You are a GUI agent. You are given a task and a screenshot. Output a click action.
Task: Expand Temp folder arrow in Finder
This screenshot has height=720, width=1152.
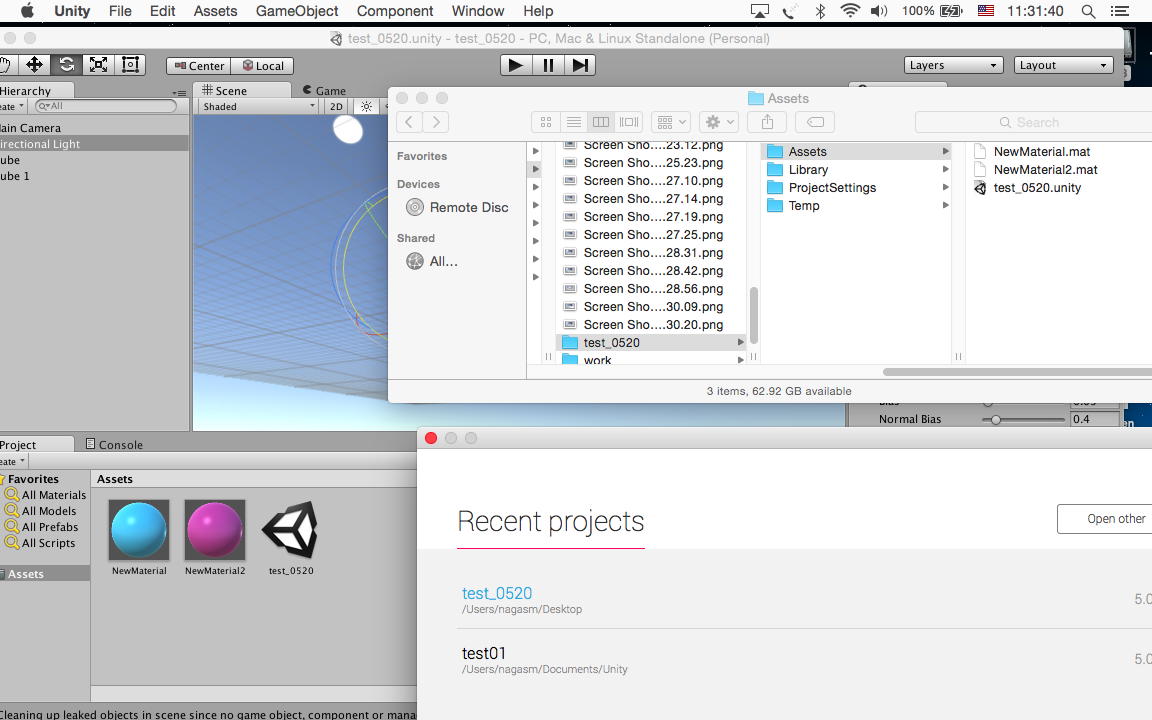click(x=946, y=206)
